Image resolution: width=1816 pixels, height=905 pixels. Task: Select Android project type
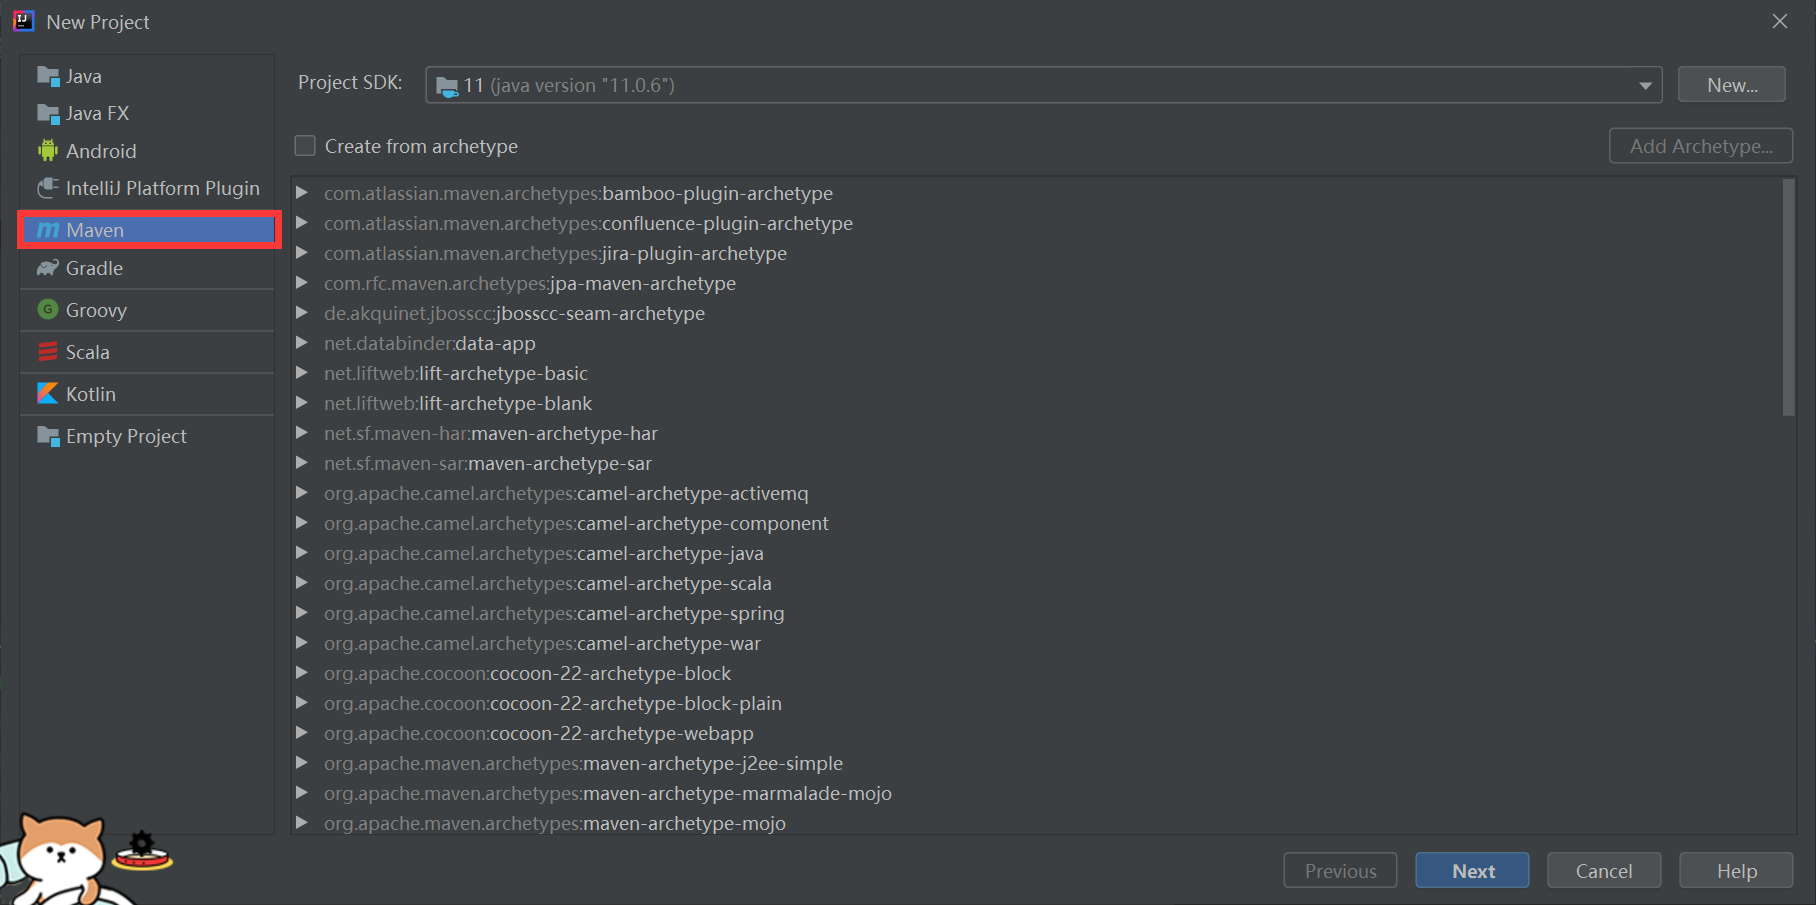(147, 151)
